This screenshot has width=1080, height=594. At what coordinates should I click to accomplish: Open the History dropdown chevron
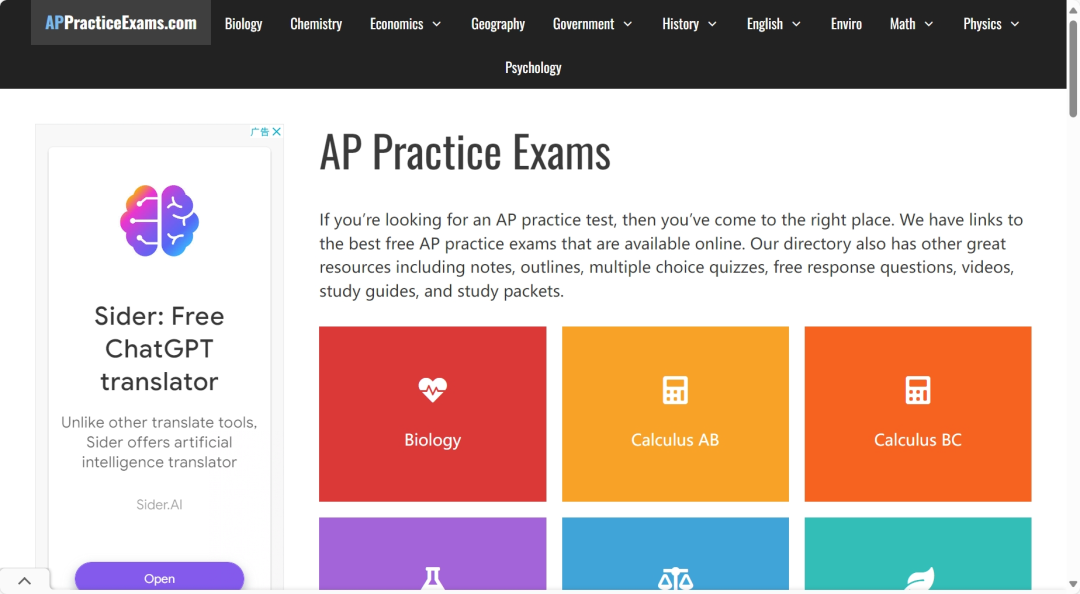[712, 24]
